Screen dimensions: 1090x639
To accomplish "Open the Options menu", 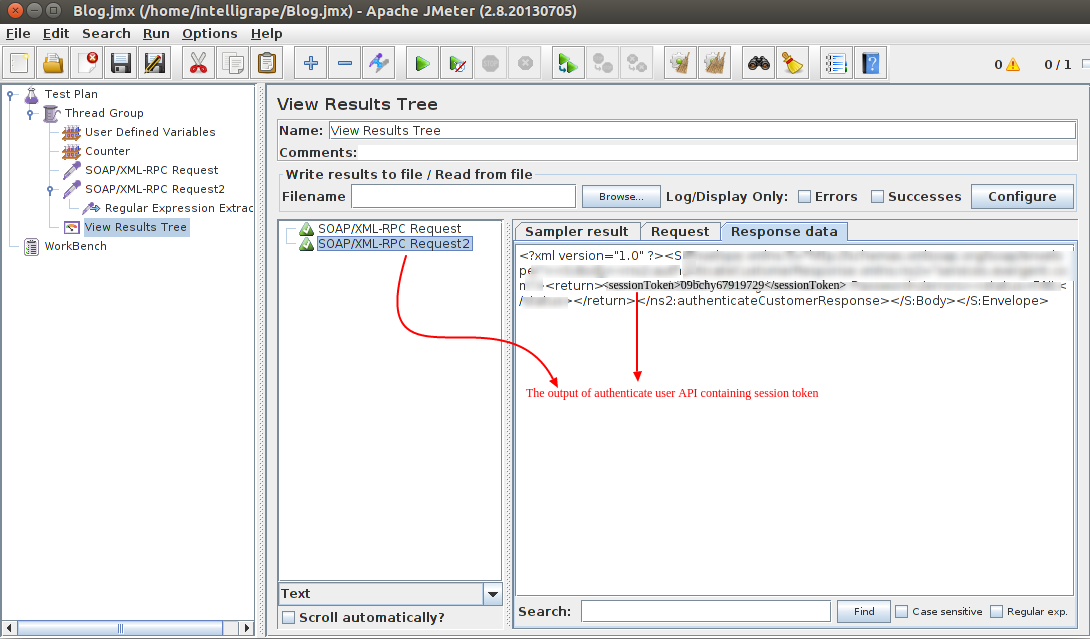I will (x=210, y=33).
